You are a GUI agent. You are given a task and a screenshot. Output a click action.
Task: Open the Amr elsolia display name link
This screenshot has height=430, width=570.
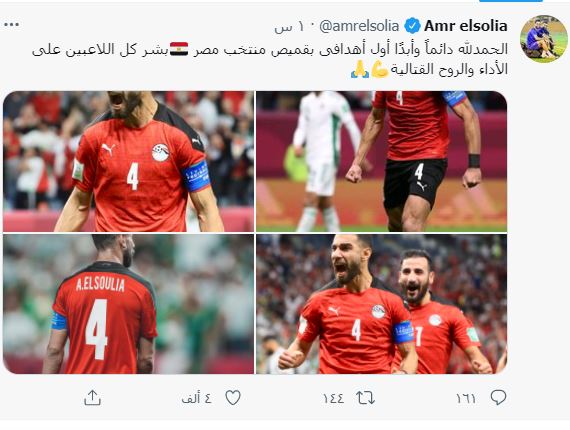[466, 26]
